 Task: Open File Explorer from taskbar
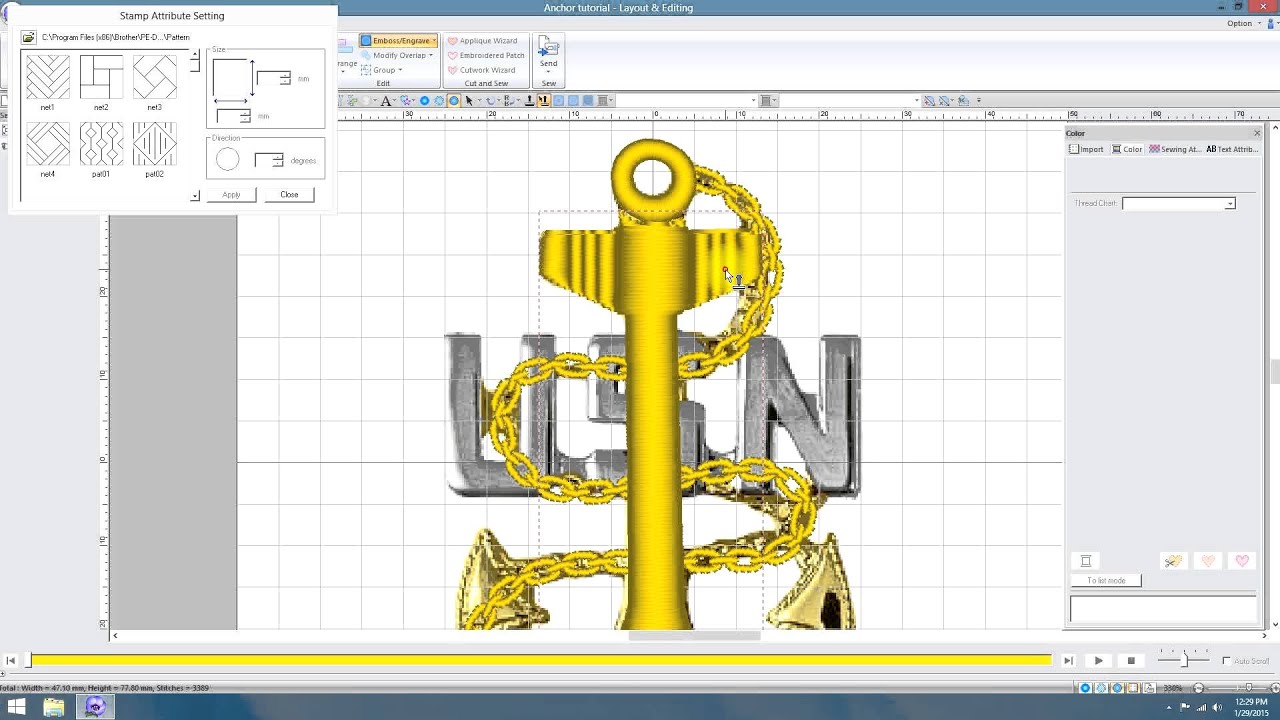point(54,707)
